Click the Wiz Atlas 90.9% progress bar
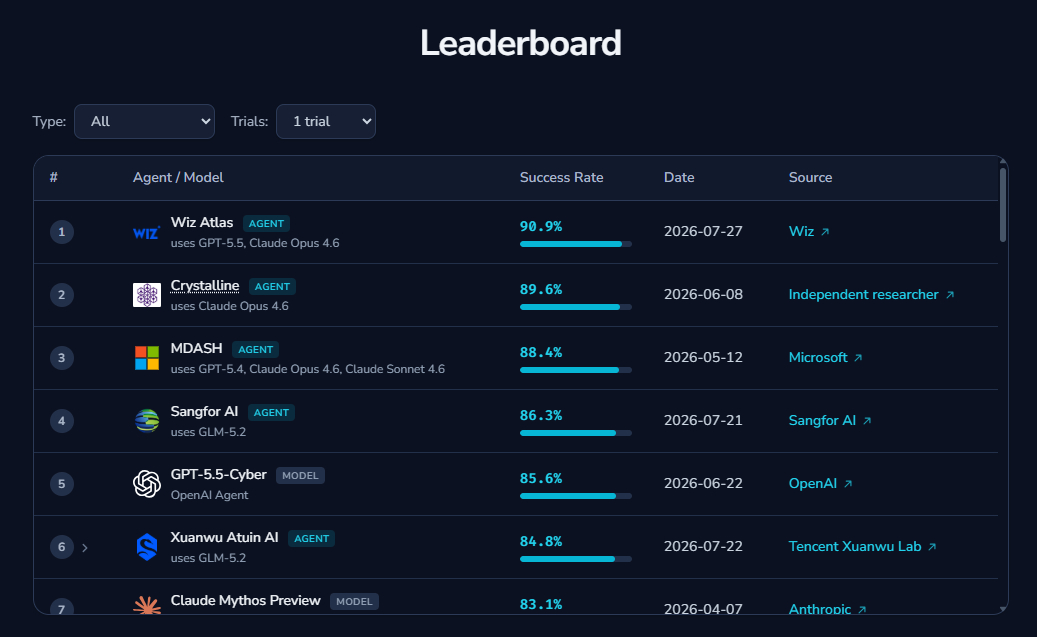This screenshot has height=637, width=1037. [x=575, y=244]
